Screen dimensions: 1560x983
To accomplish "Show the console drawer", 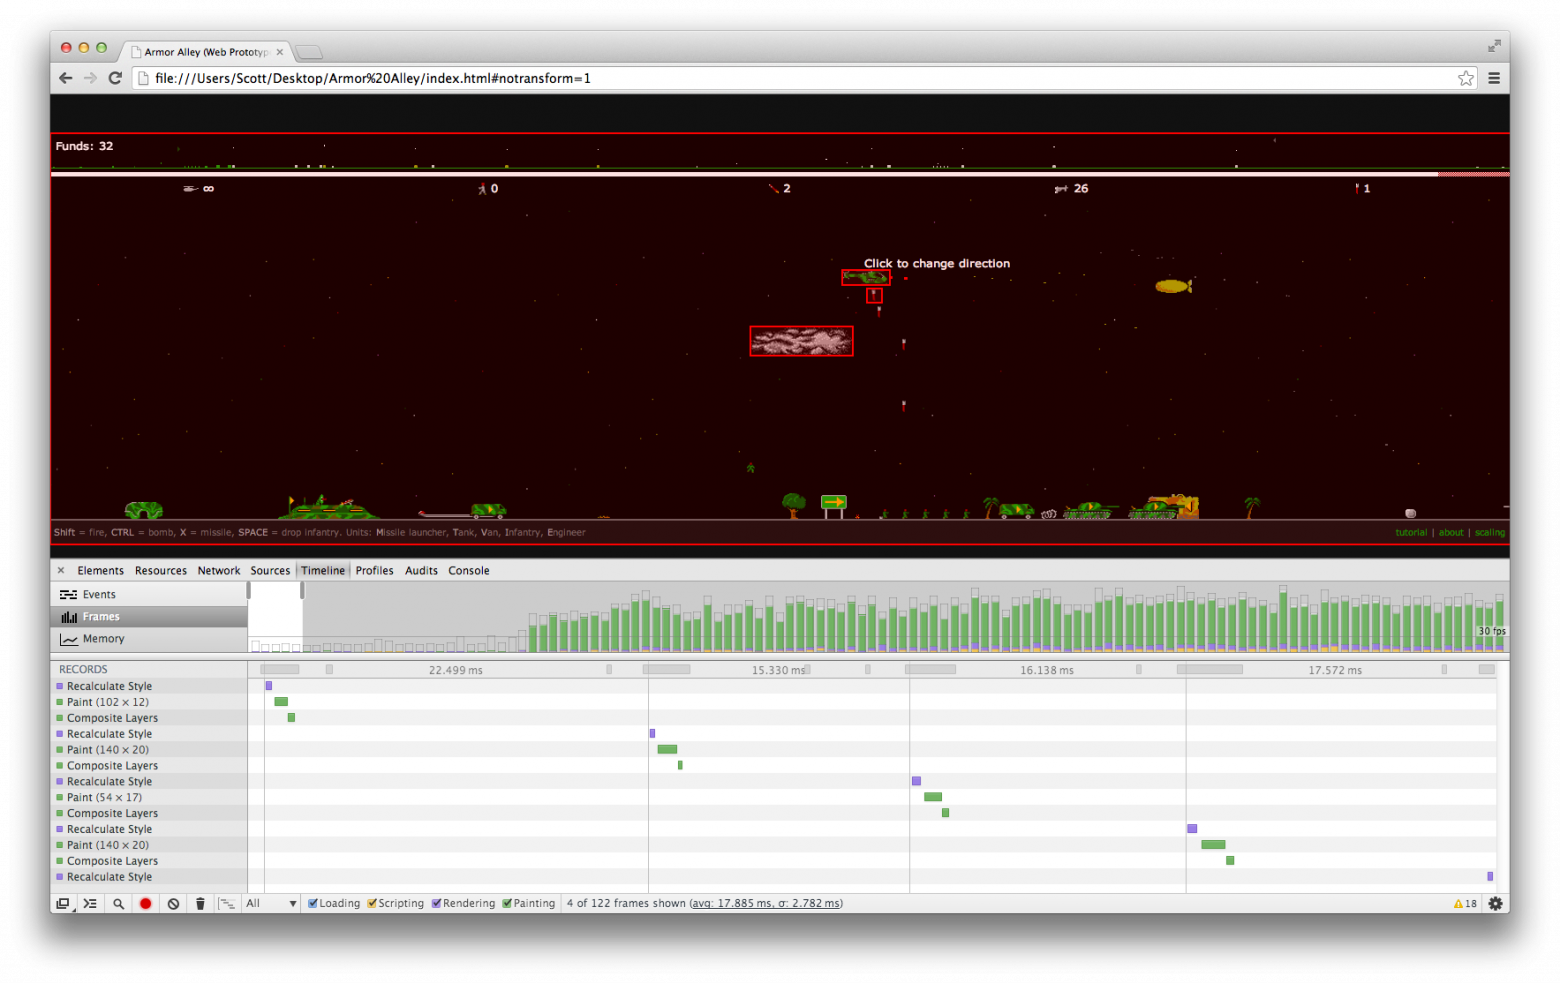I will coord(90,904).
